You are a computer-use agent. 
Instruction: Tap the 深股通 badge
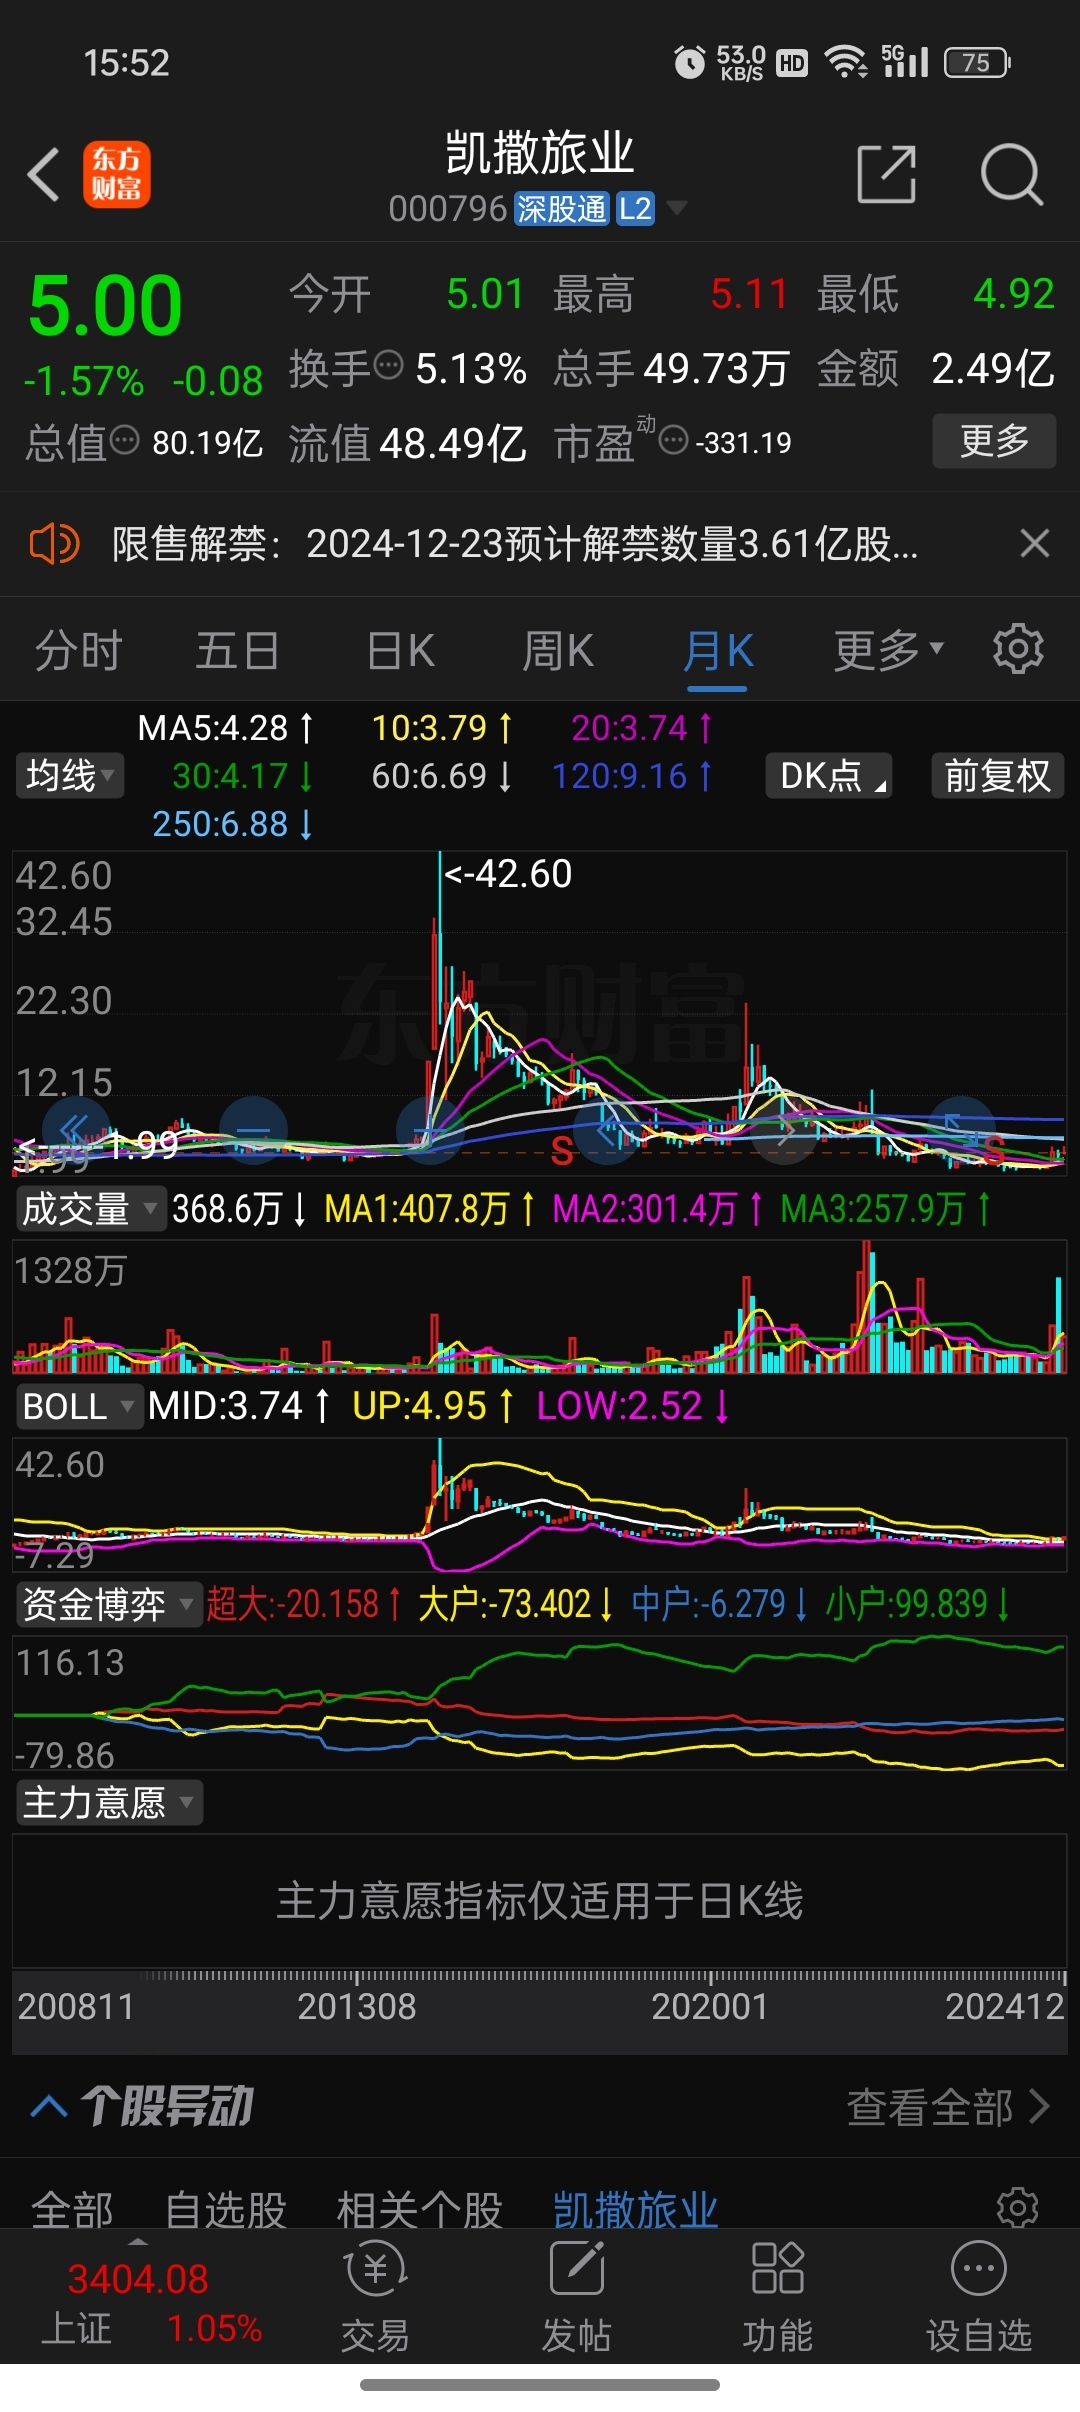(x=562, y=208)
